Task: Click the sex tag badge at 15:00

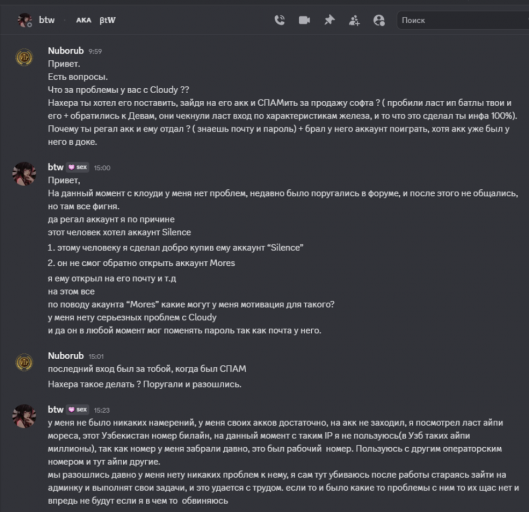Action: [78, 167]
